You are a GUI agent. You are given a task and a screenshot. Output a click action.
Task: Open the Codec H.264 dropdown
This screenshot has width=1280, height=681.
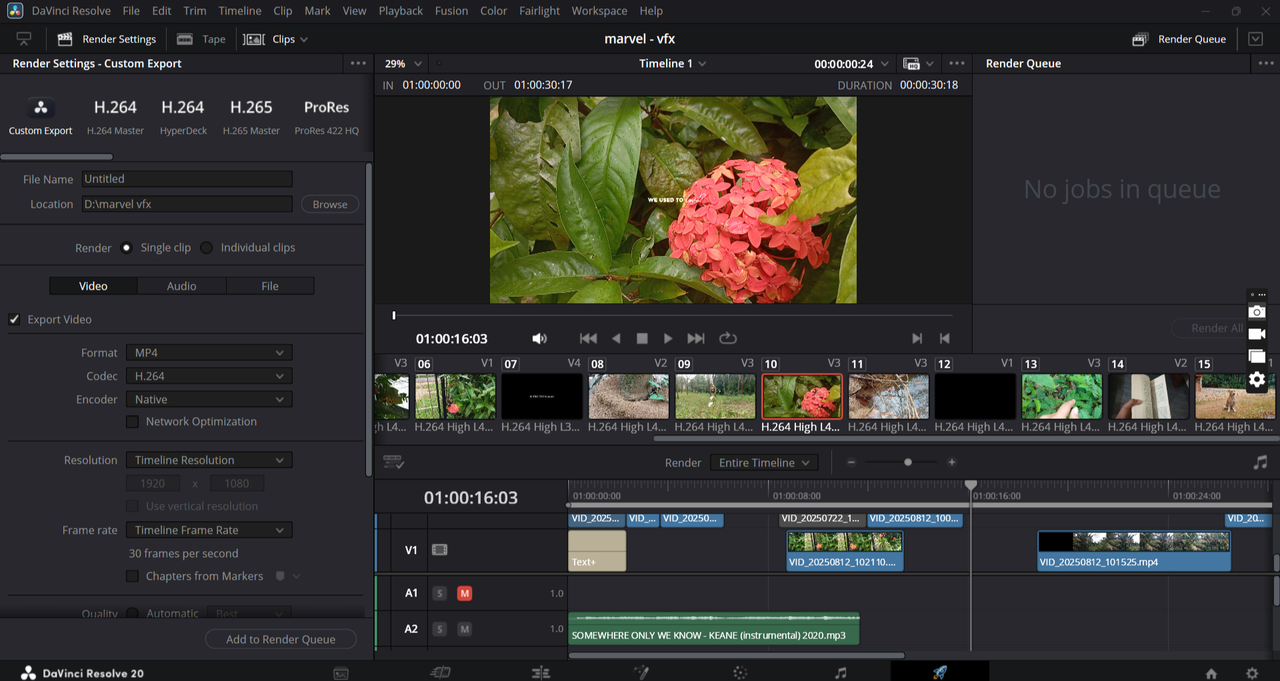209,376
